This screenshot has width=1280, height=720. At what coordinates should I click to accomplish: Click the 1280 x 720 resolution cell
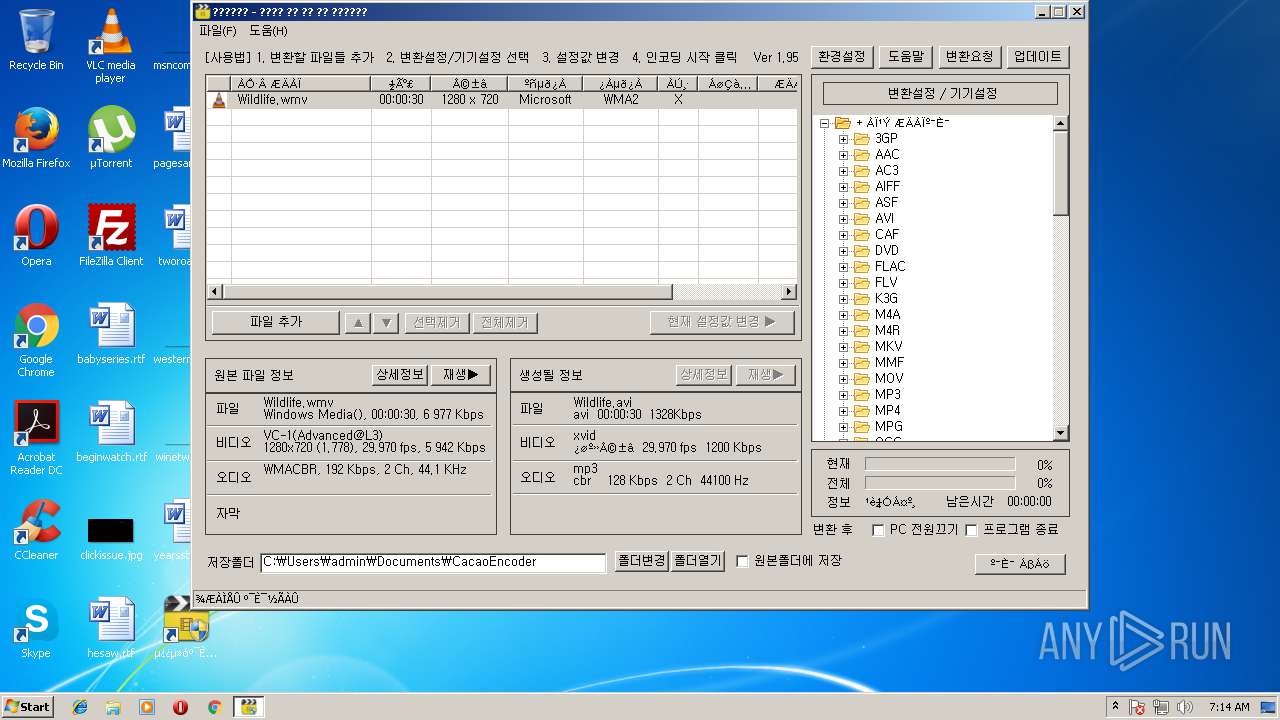(469, 100)
